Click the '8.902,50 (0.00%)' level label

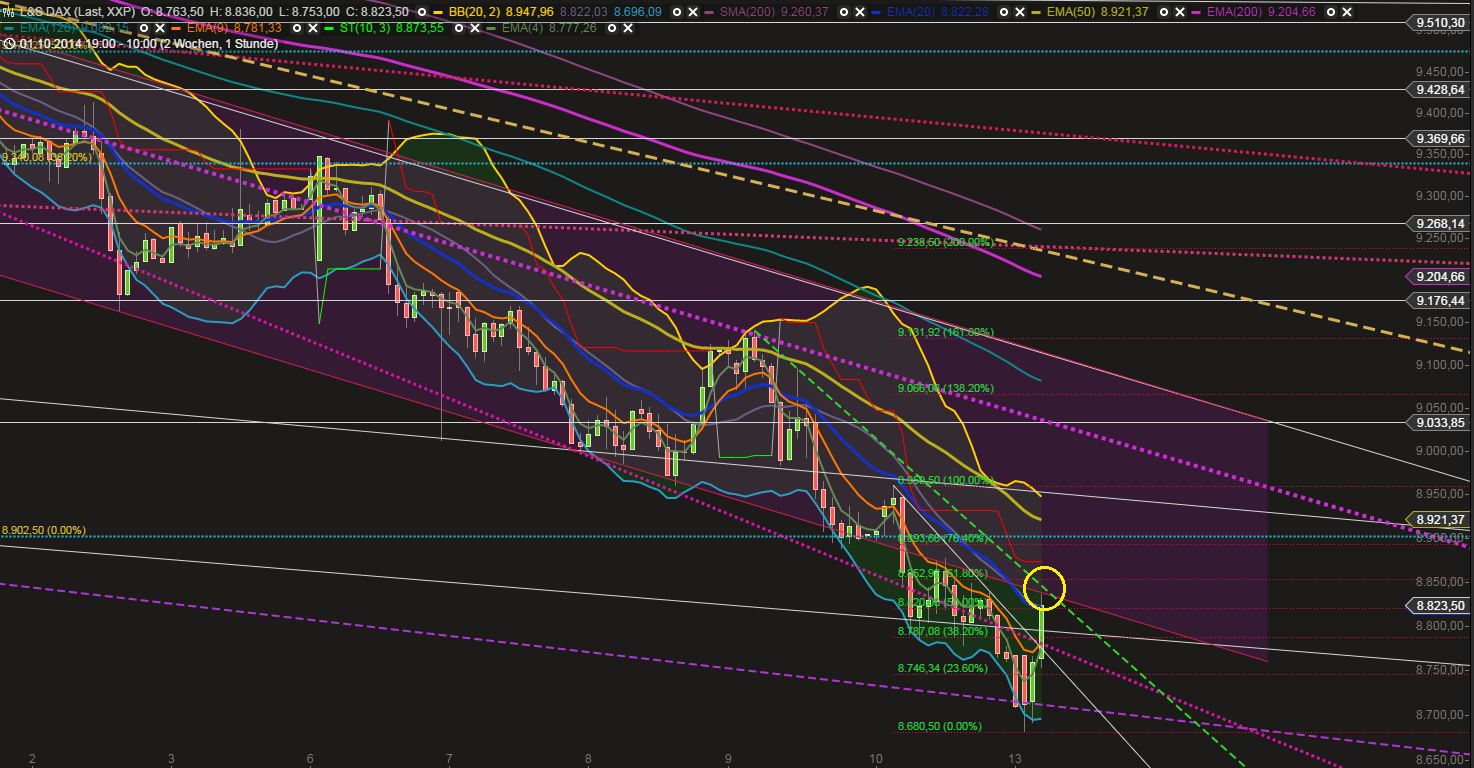[44, 530]
